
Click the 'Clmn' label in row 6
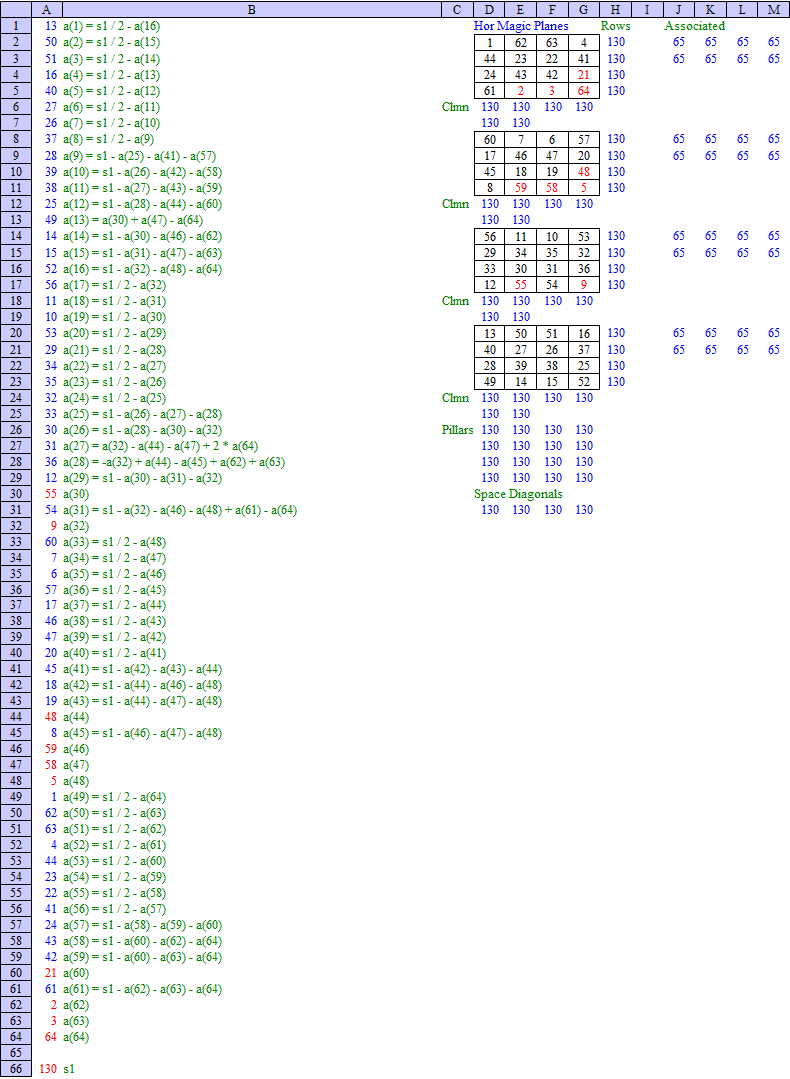[456, 107]
